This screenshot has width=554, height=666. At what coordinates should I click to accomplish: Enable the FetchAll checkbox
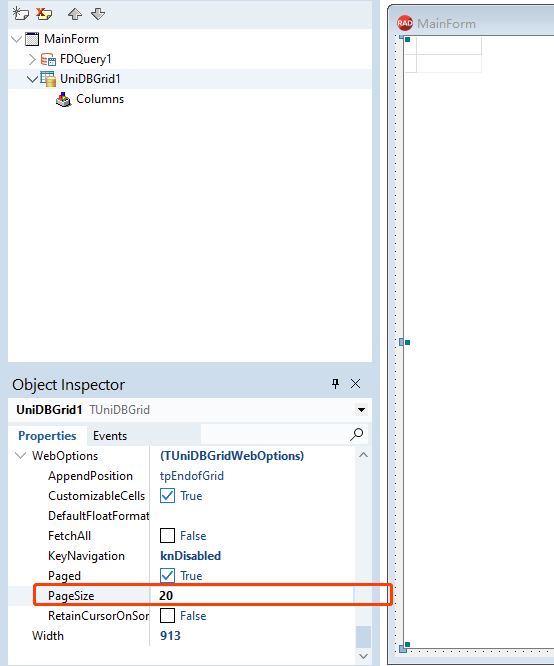pyautogui.click(x=167, y=536)
